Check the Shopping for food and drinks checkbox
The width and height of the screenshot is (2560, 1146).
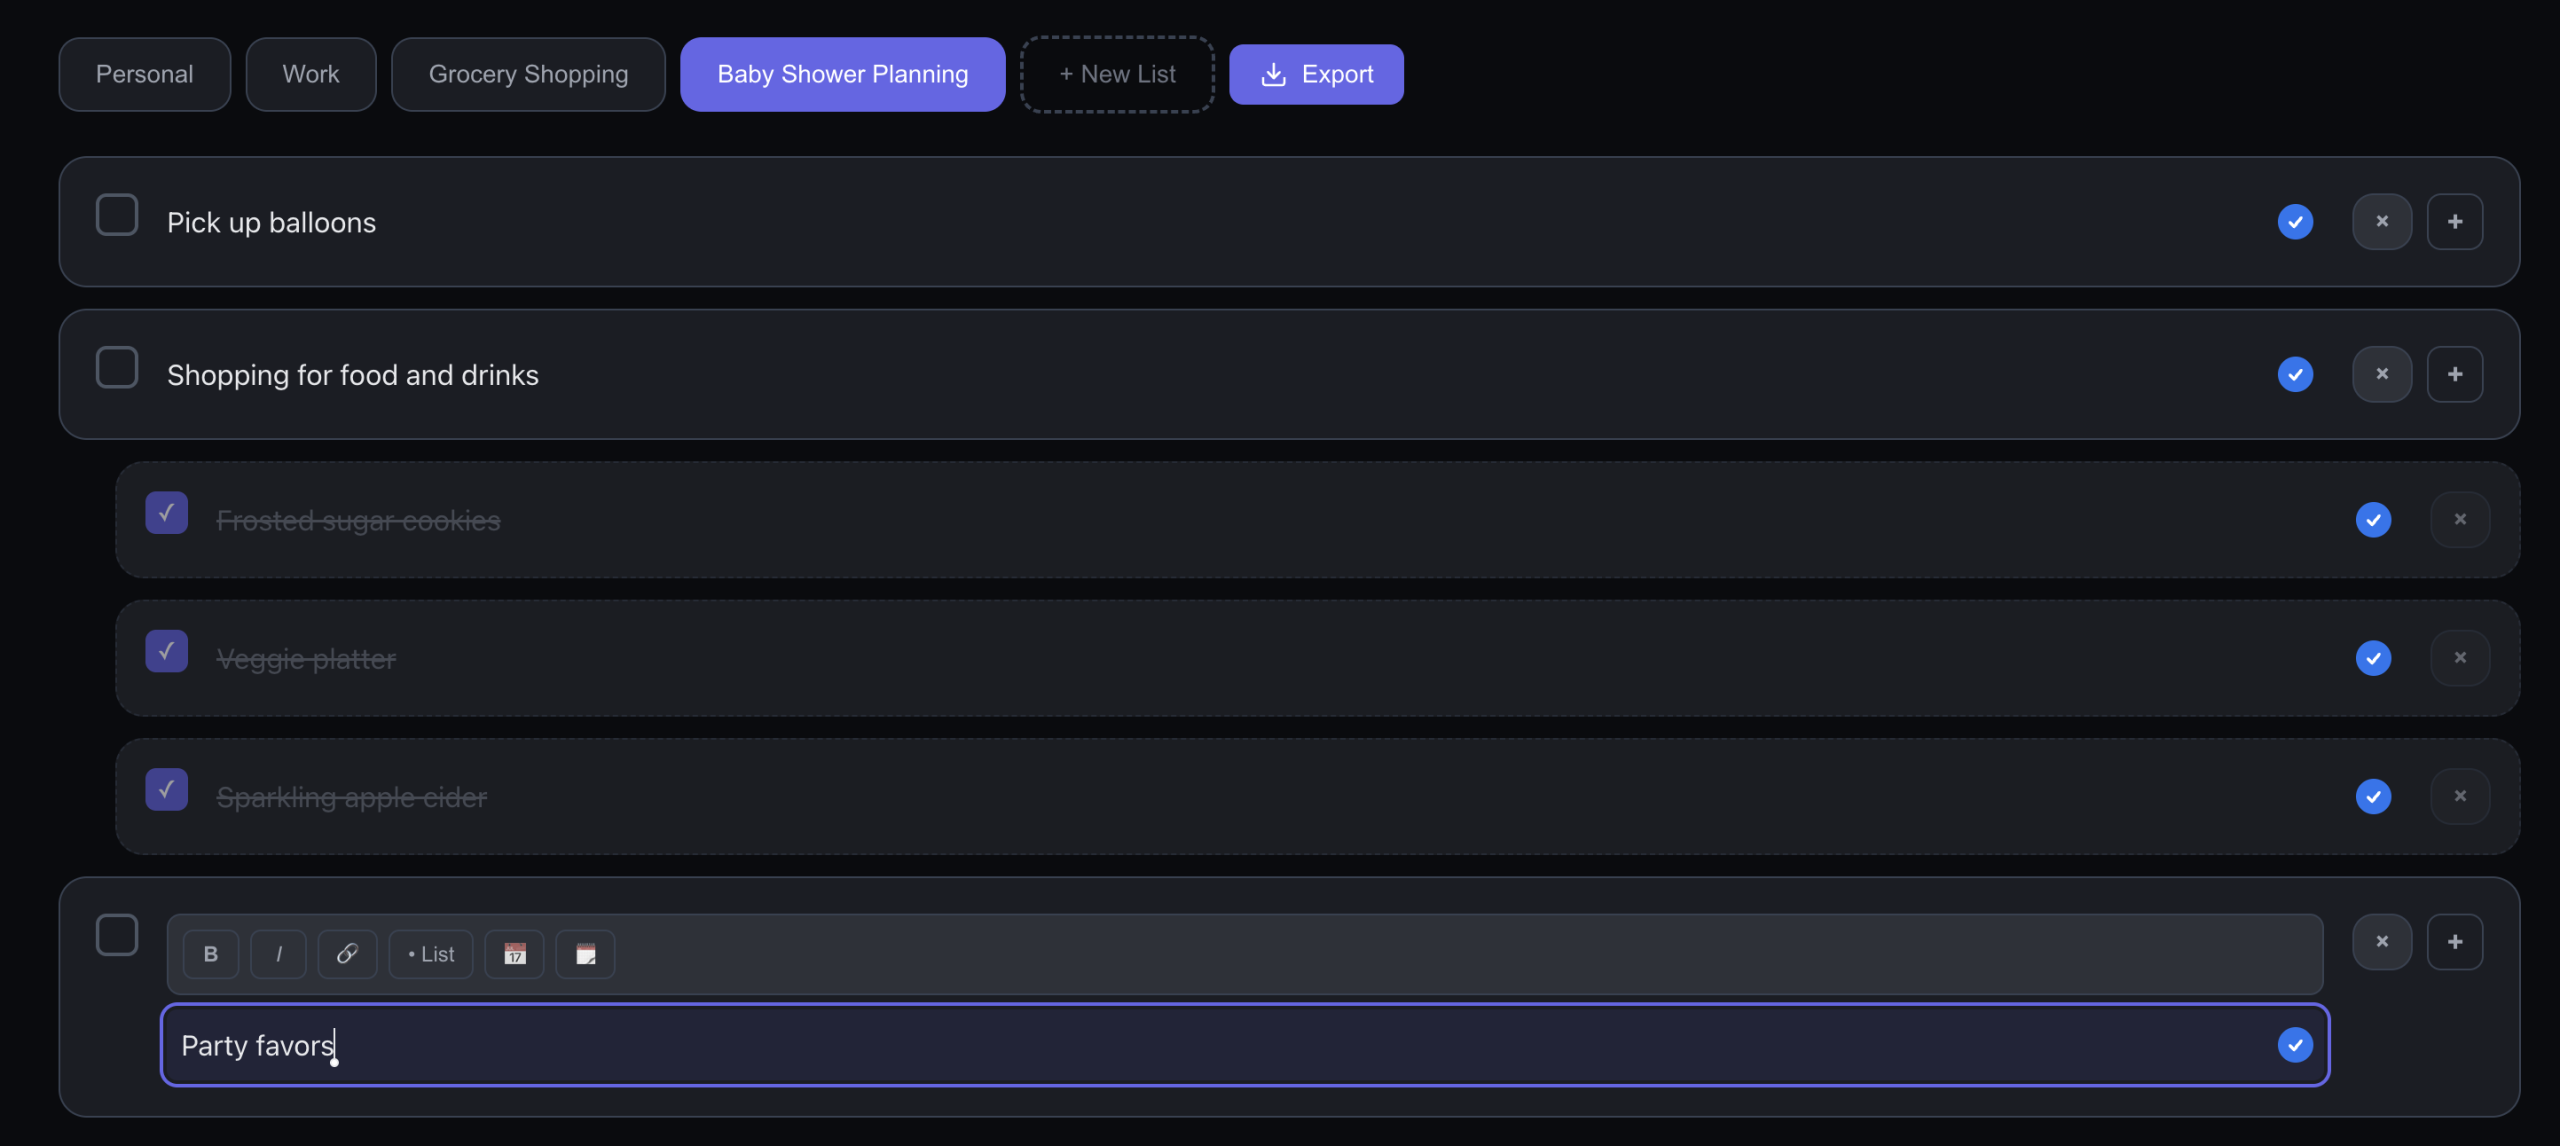point(117,367)
